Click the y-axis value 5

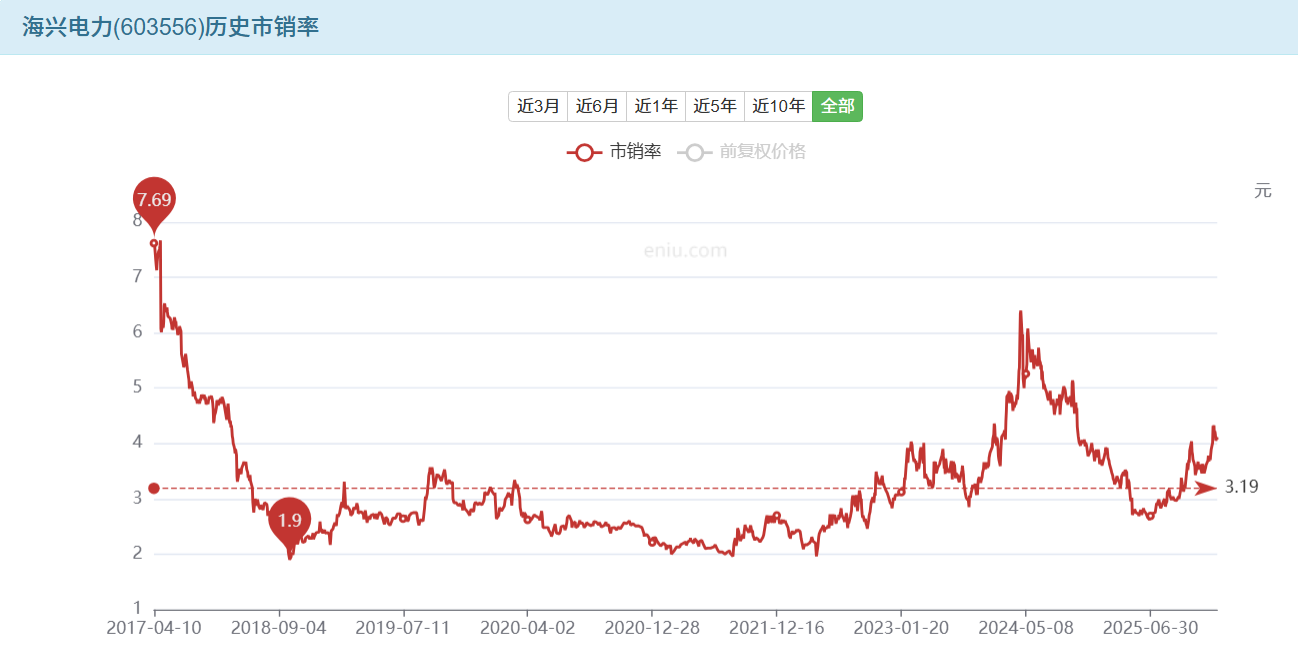coord(137,387)
